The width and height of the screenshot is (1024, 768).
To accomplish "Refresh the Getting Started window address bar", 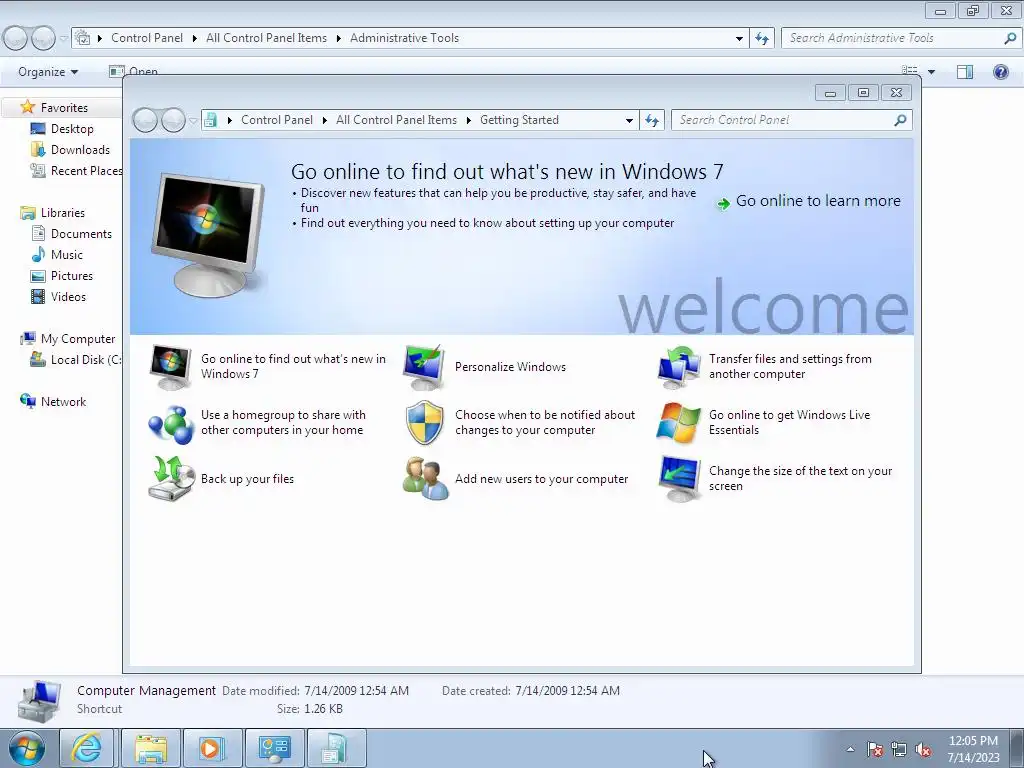I will 652,120.
